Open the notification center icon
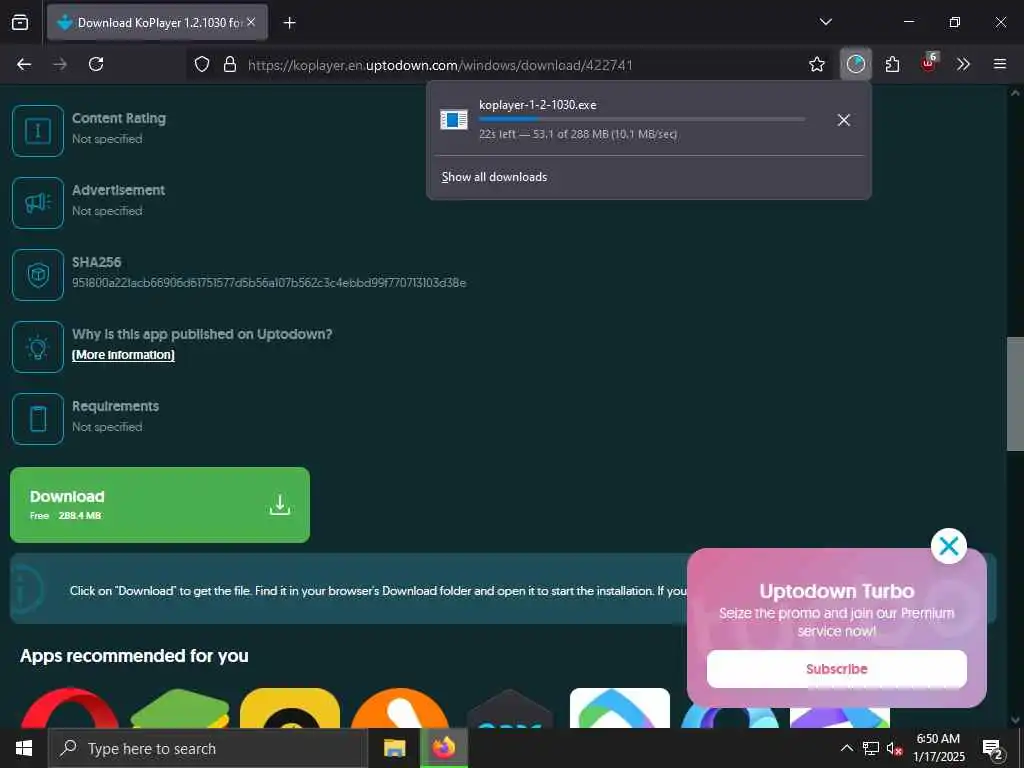 click(x=992, y=748)
